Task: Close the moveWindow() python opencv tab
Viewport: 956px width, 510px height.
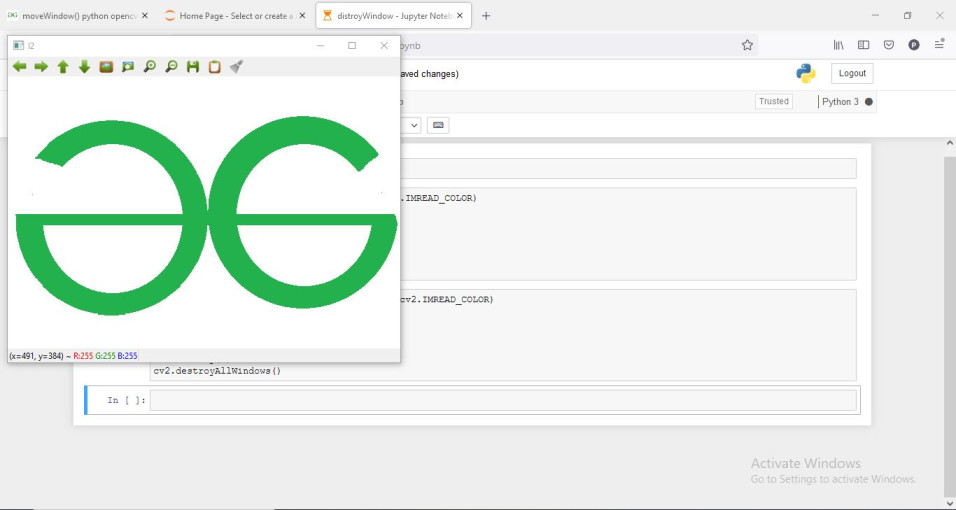Action: [x=144, y=16]
